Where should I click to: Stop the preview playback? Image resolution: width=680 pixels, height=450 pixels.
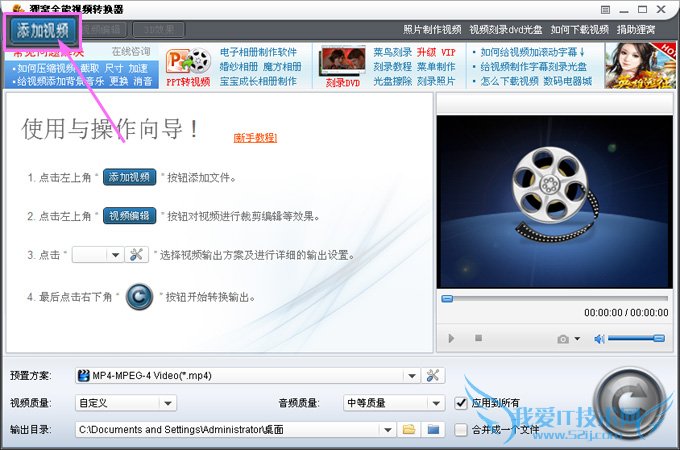[x=478, y=338]
